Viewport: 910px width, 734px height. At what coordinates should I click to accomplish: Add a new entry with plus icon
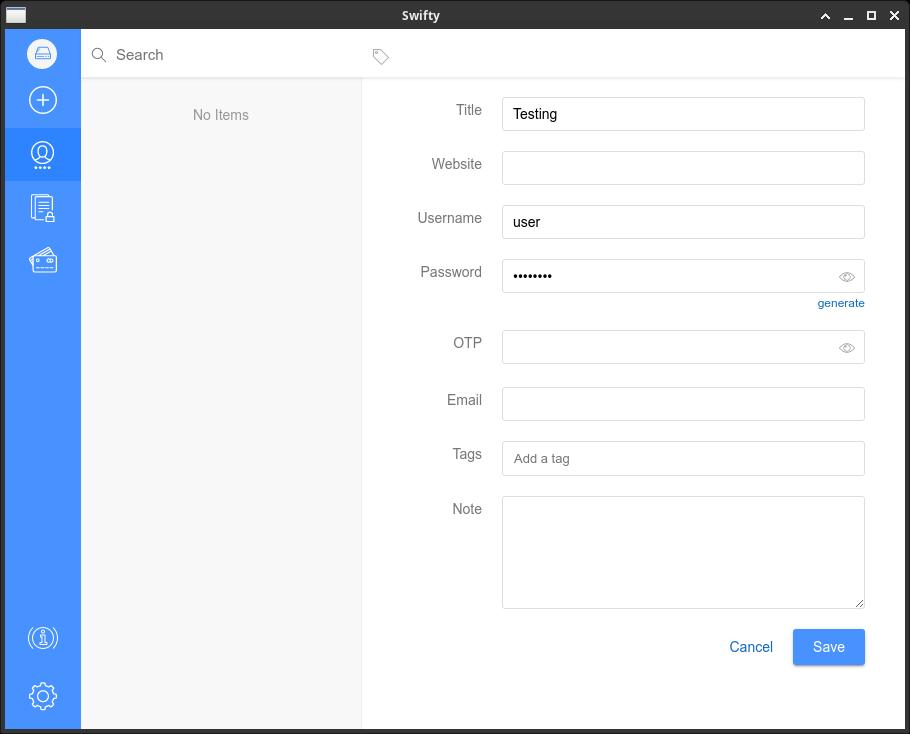coord(42,100)
